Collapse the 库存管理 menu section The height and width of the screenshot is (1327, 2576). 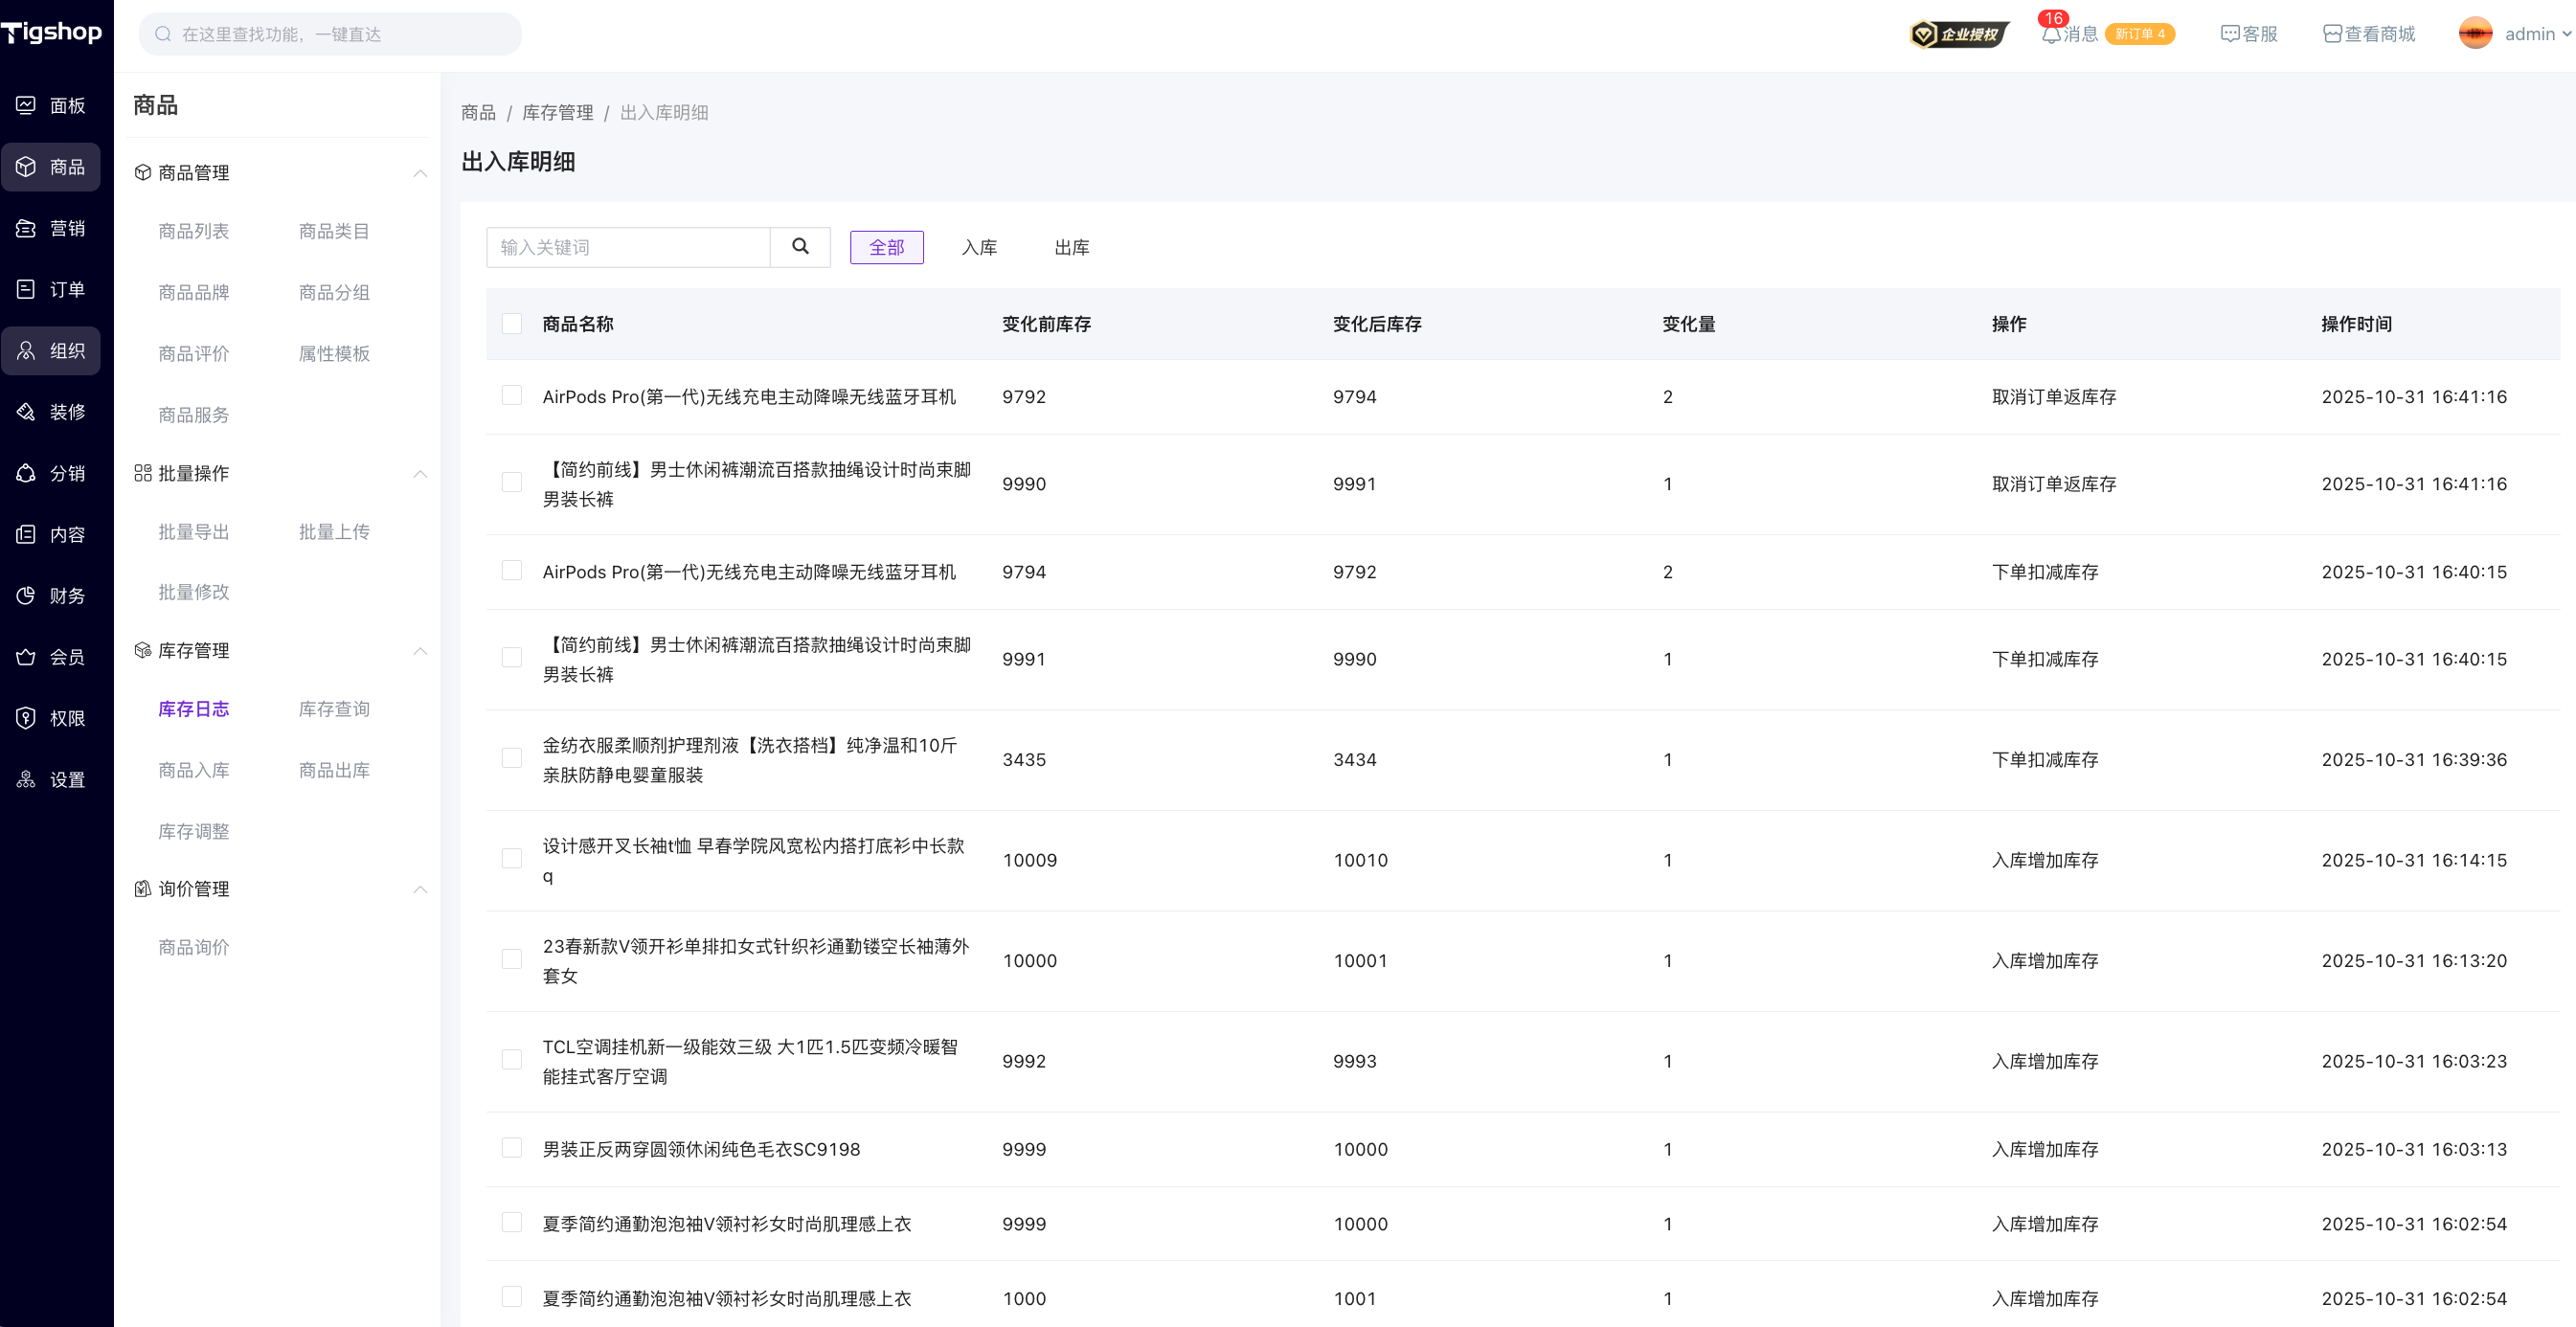tap(420, 651)
